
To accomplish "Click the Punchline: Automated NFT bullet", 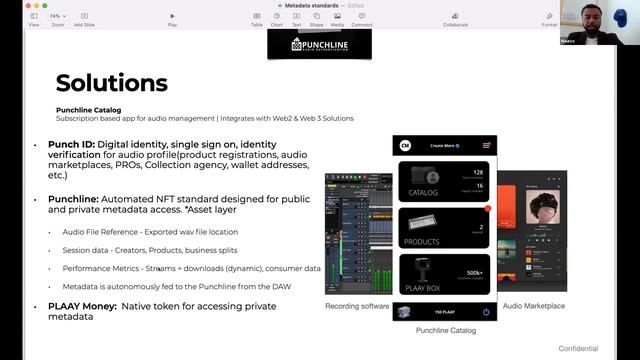I will coord(179,204).
